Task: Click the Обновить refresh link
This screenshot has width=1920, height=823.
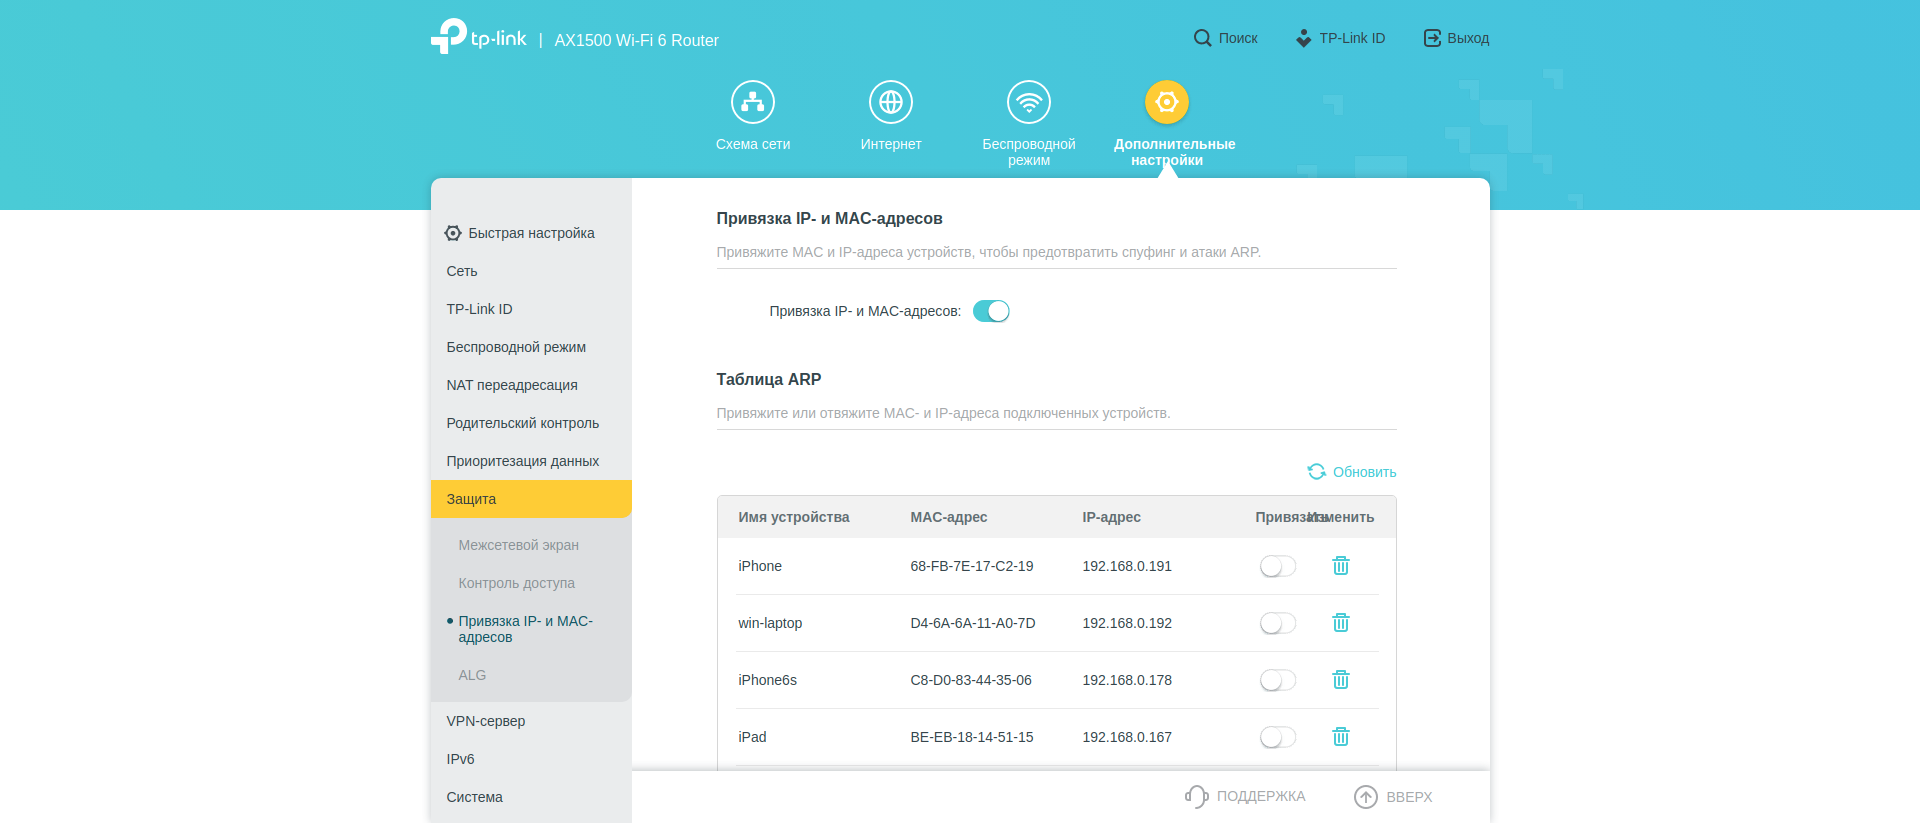Action: tap(1352, 472)
